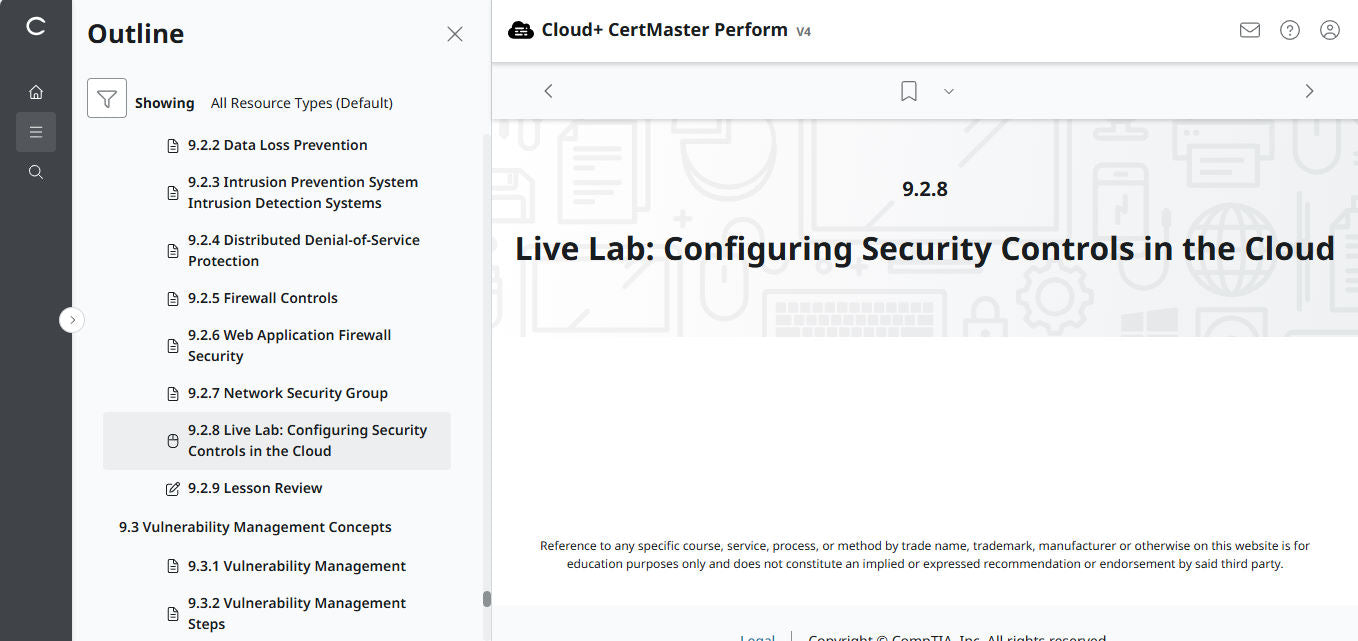Expand the bookmark dropdown chevron
1358x641 pixels.
(949, 91)
